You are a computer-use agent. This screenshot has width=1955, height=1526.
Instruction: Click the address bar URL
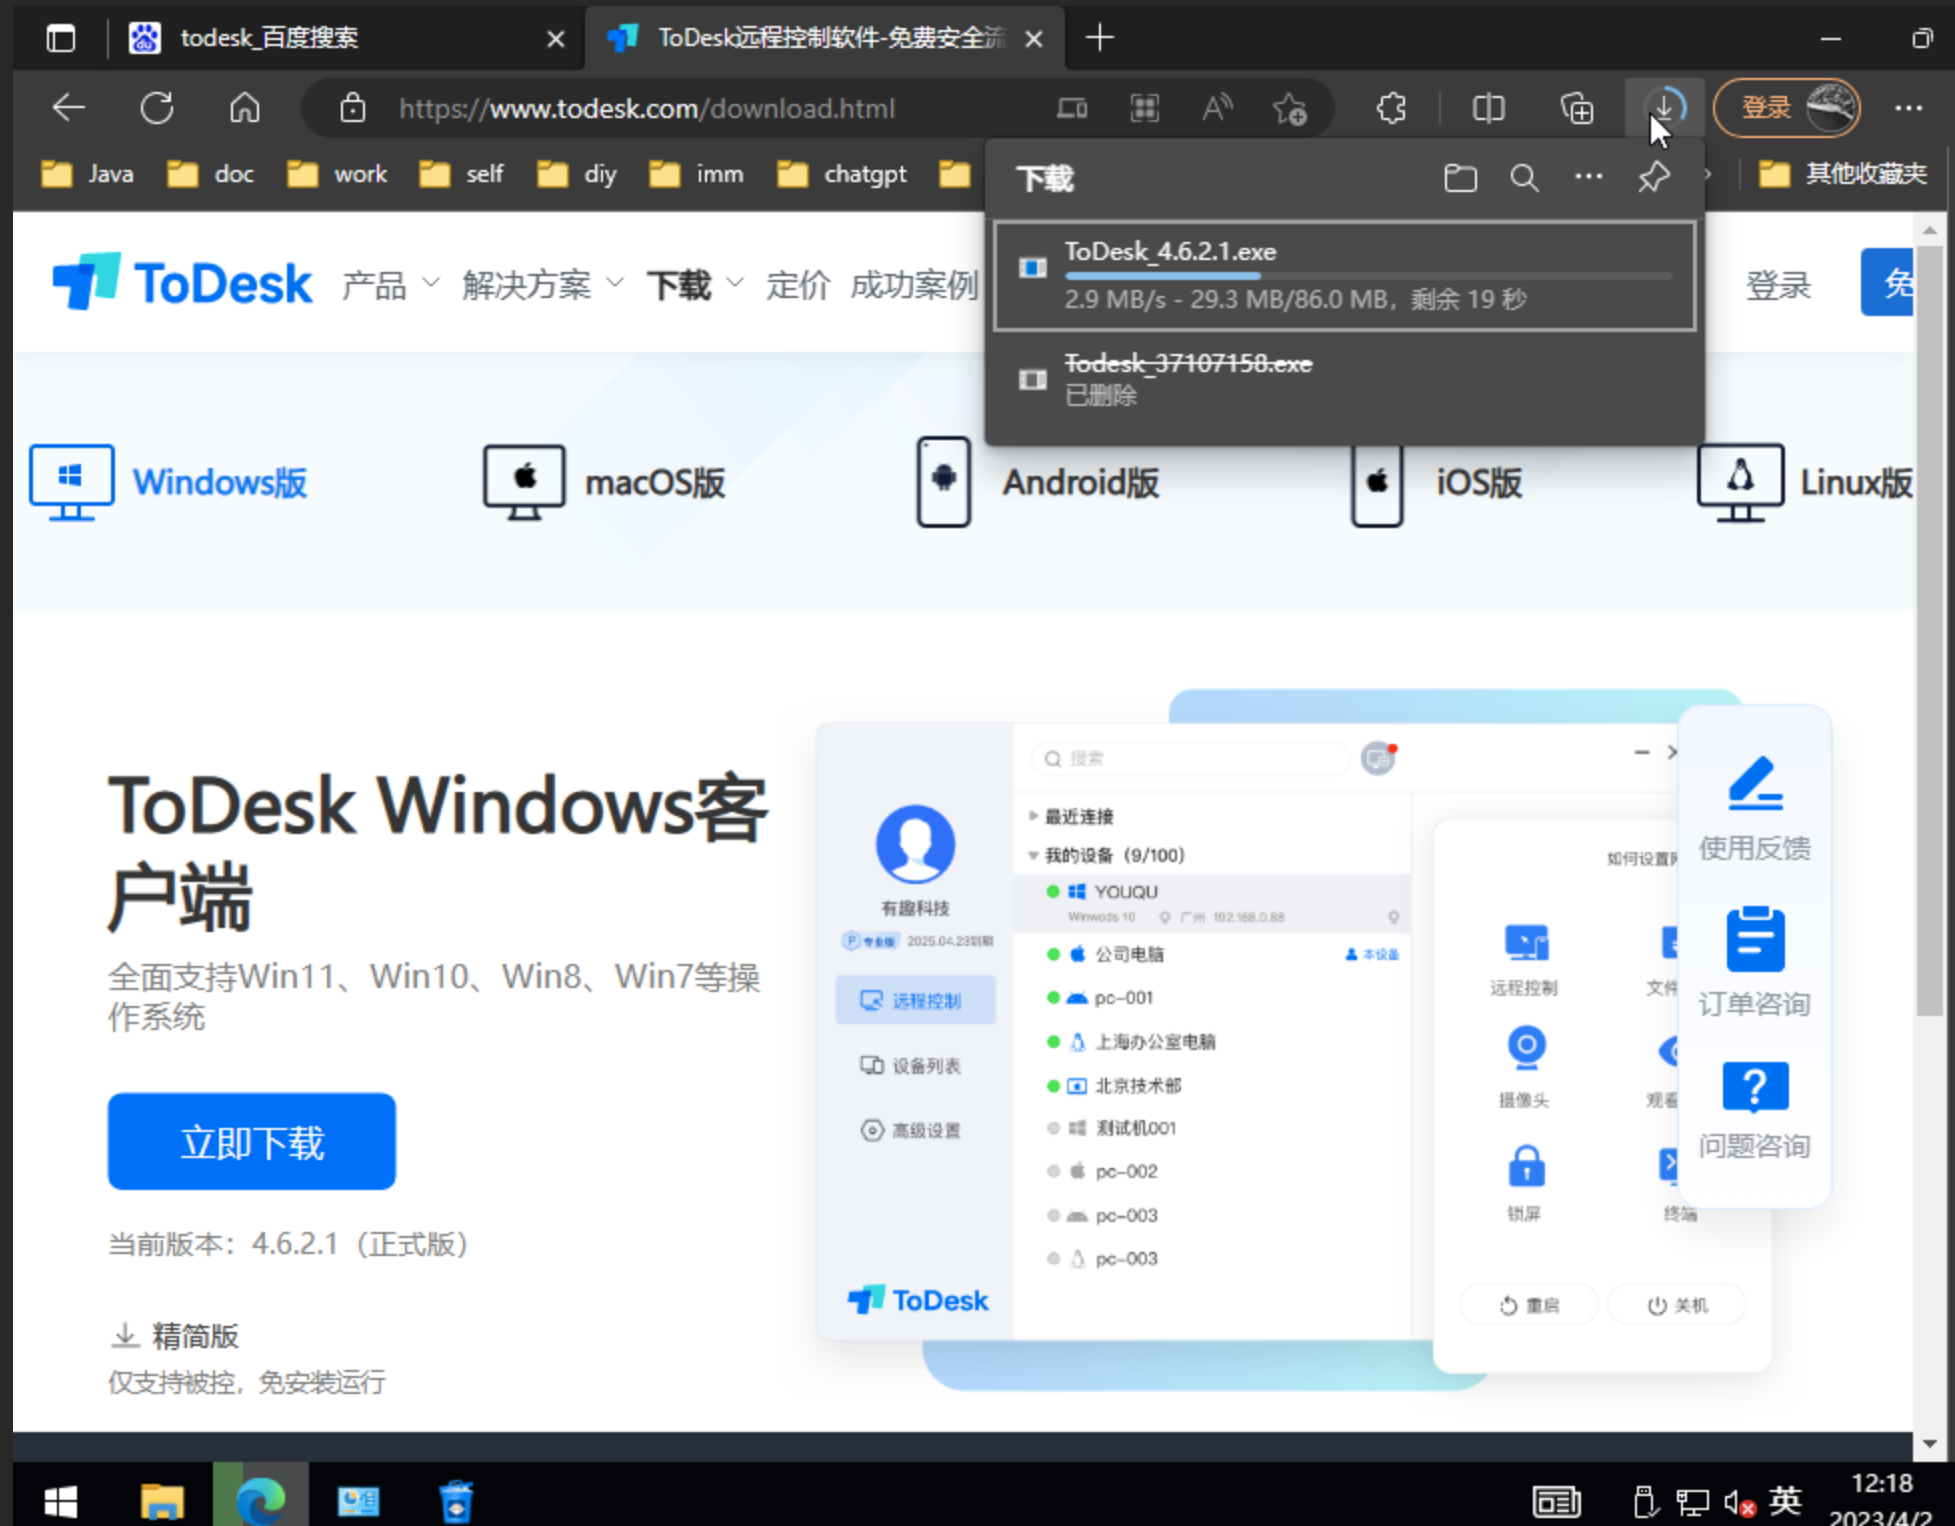[x=646, y=108]
